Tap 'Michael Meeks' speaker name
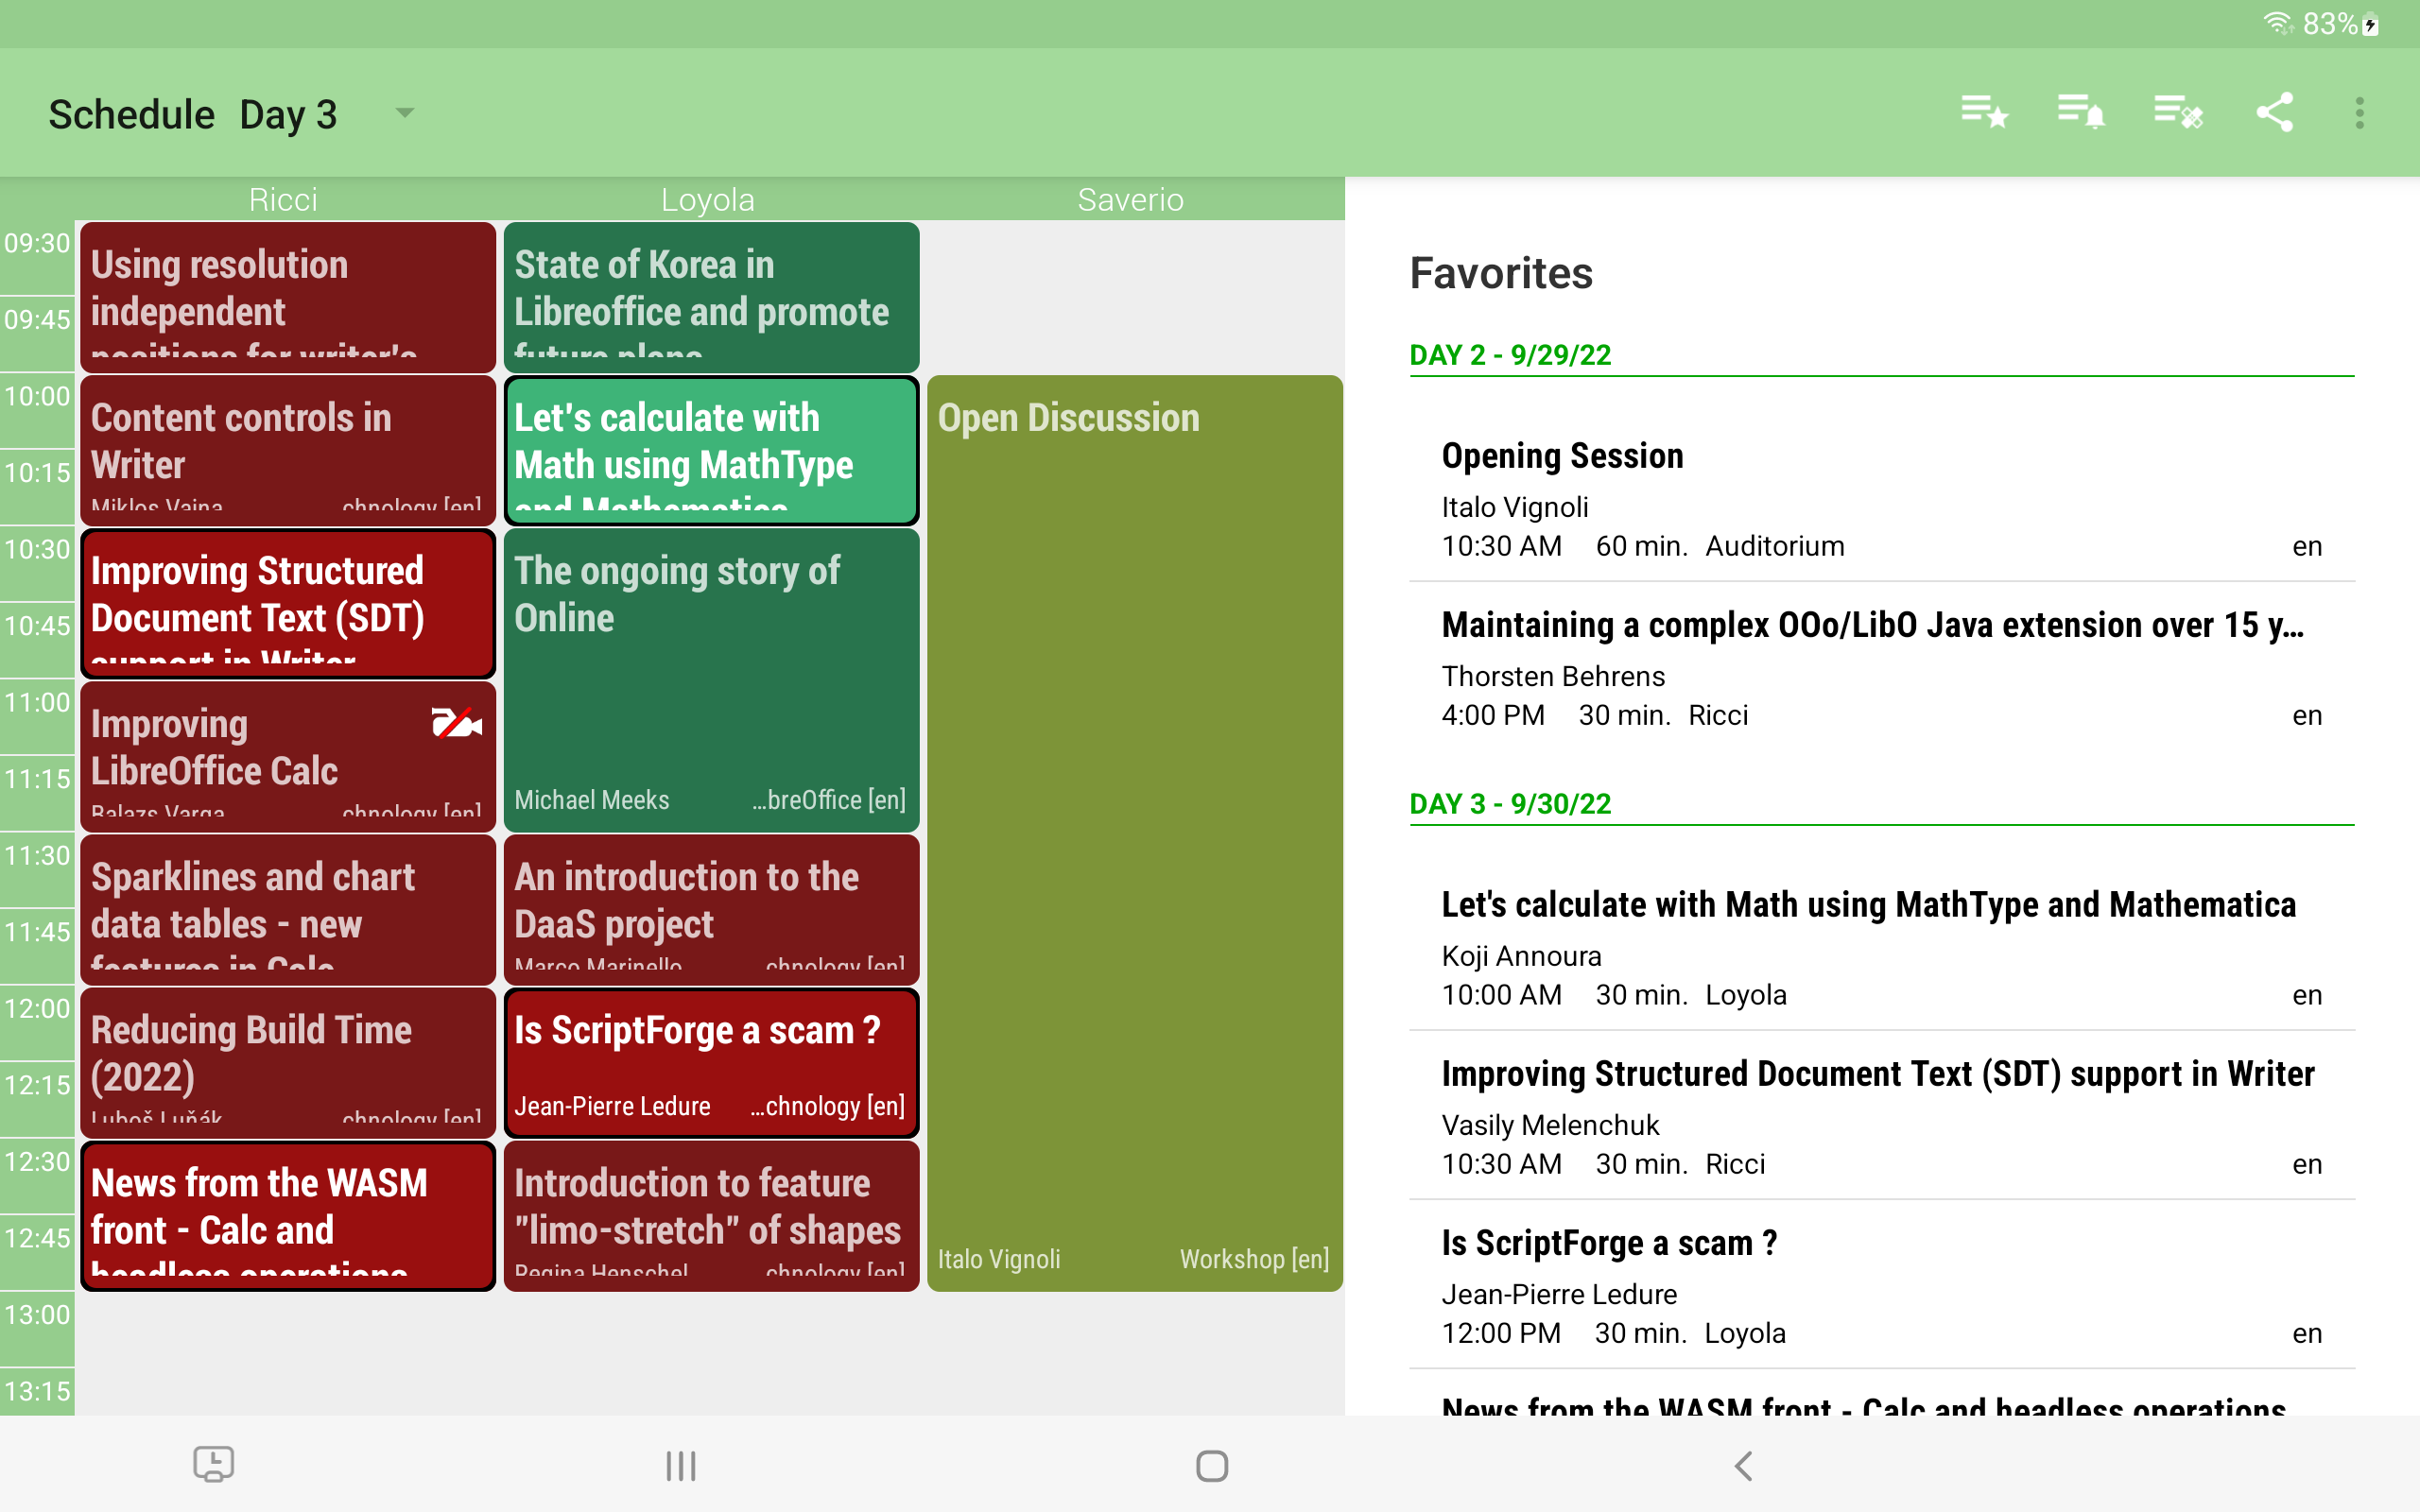 point(592,800)
